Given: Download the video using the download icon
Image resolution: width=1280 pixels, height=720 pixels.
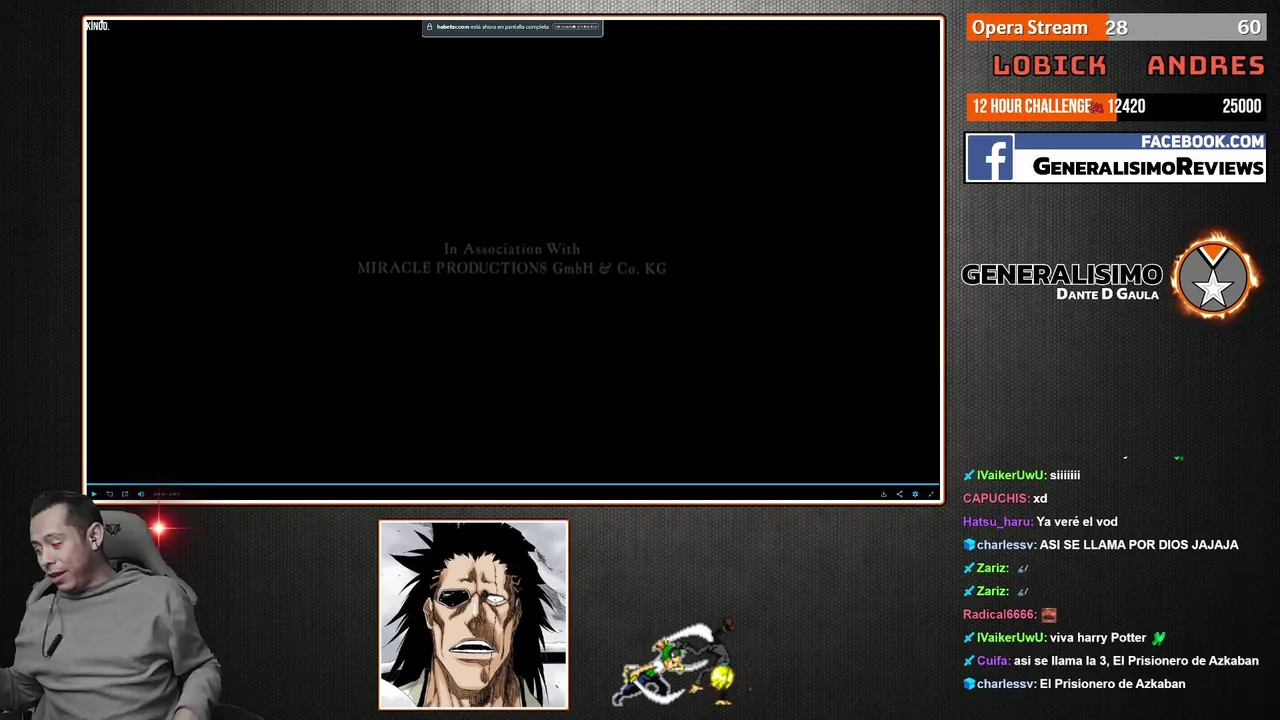Looking at the screenshot, I should (884, 494).
